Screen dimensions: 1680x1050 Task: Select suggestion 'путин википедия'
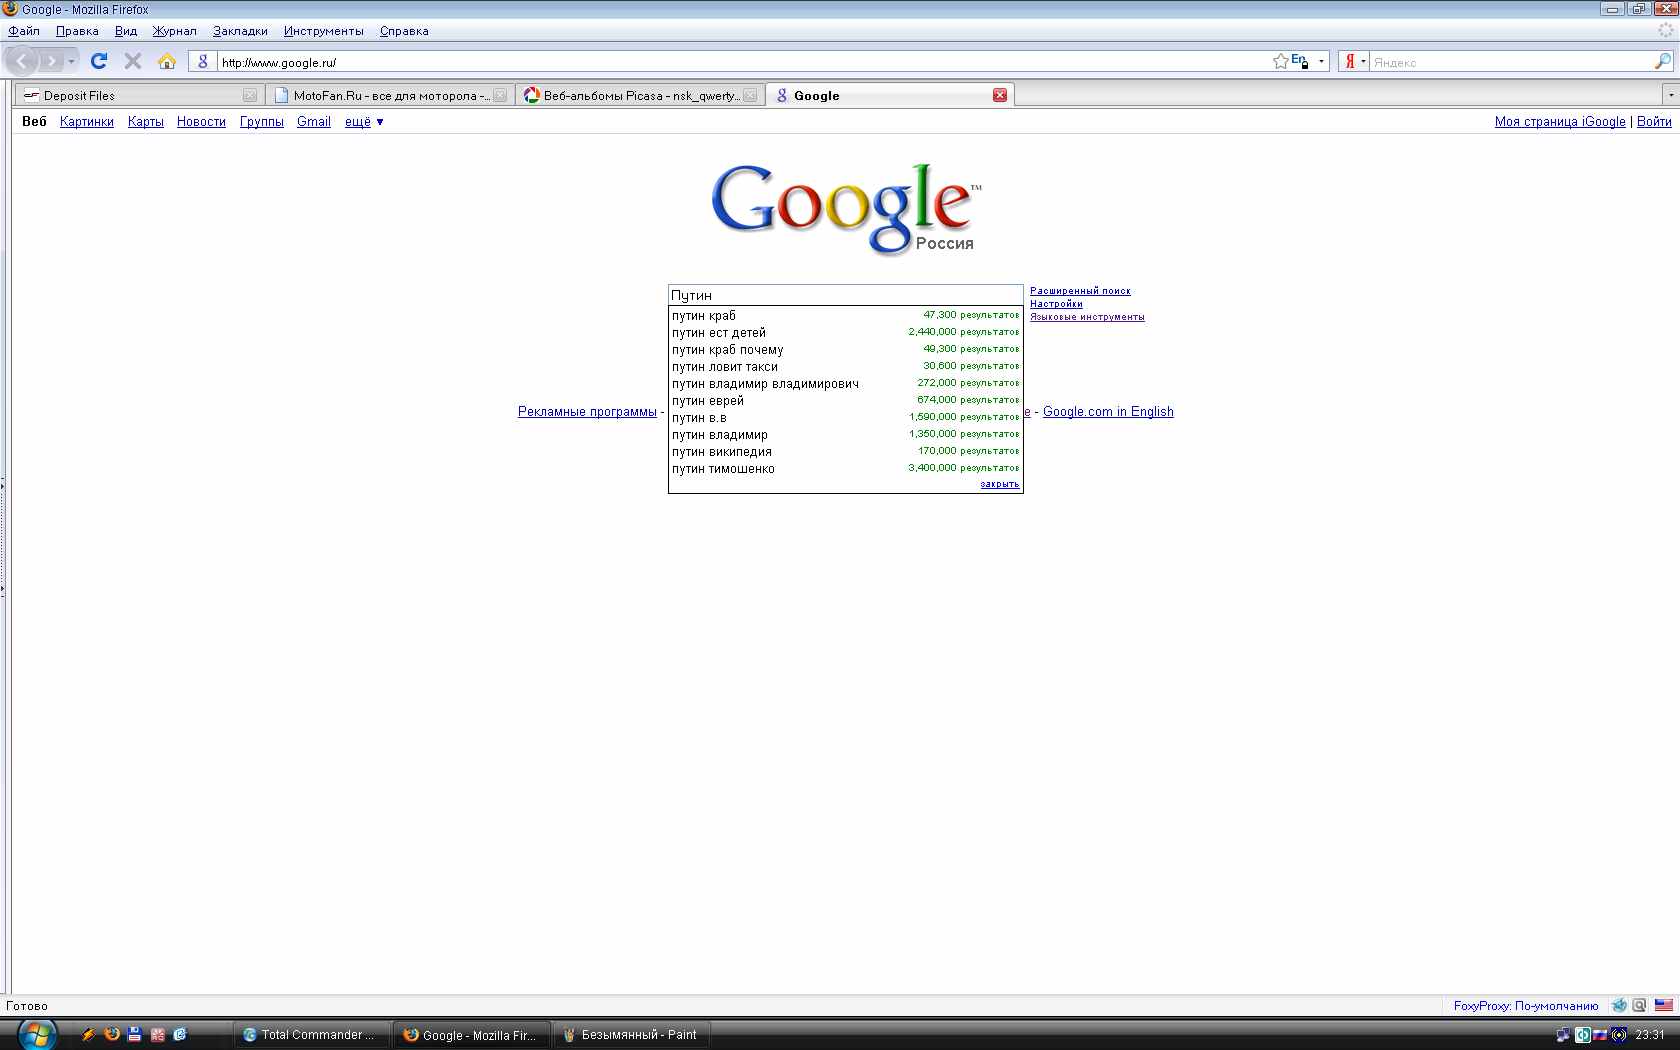click(x=846, y=452)
